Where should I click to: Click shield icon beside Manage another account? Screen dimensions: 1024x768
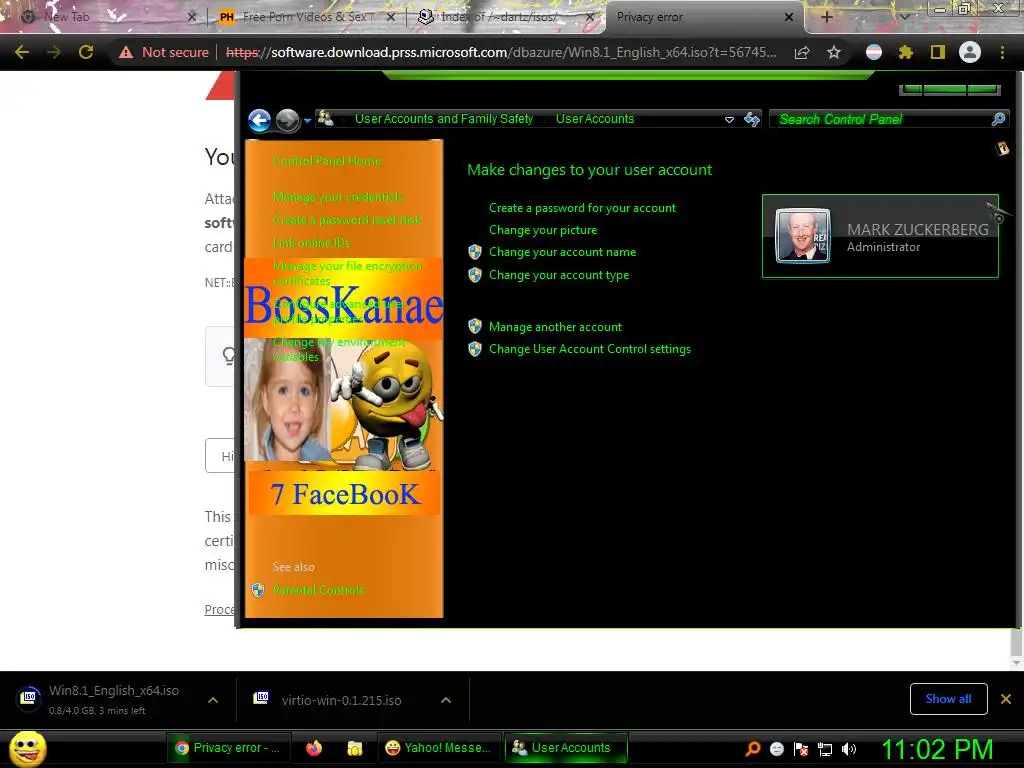[x=475, y=327]
